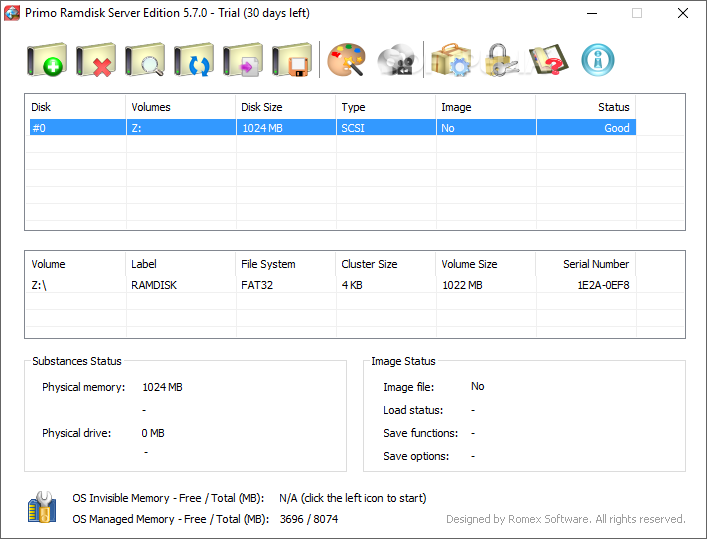Click the File System column header
Image resolution: width=707 pixels, height=539 pixels.
pos(286,264)
